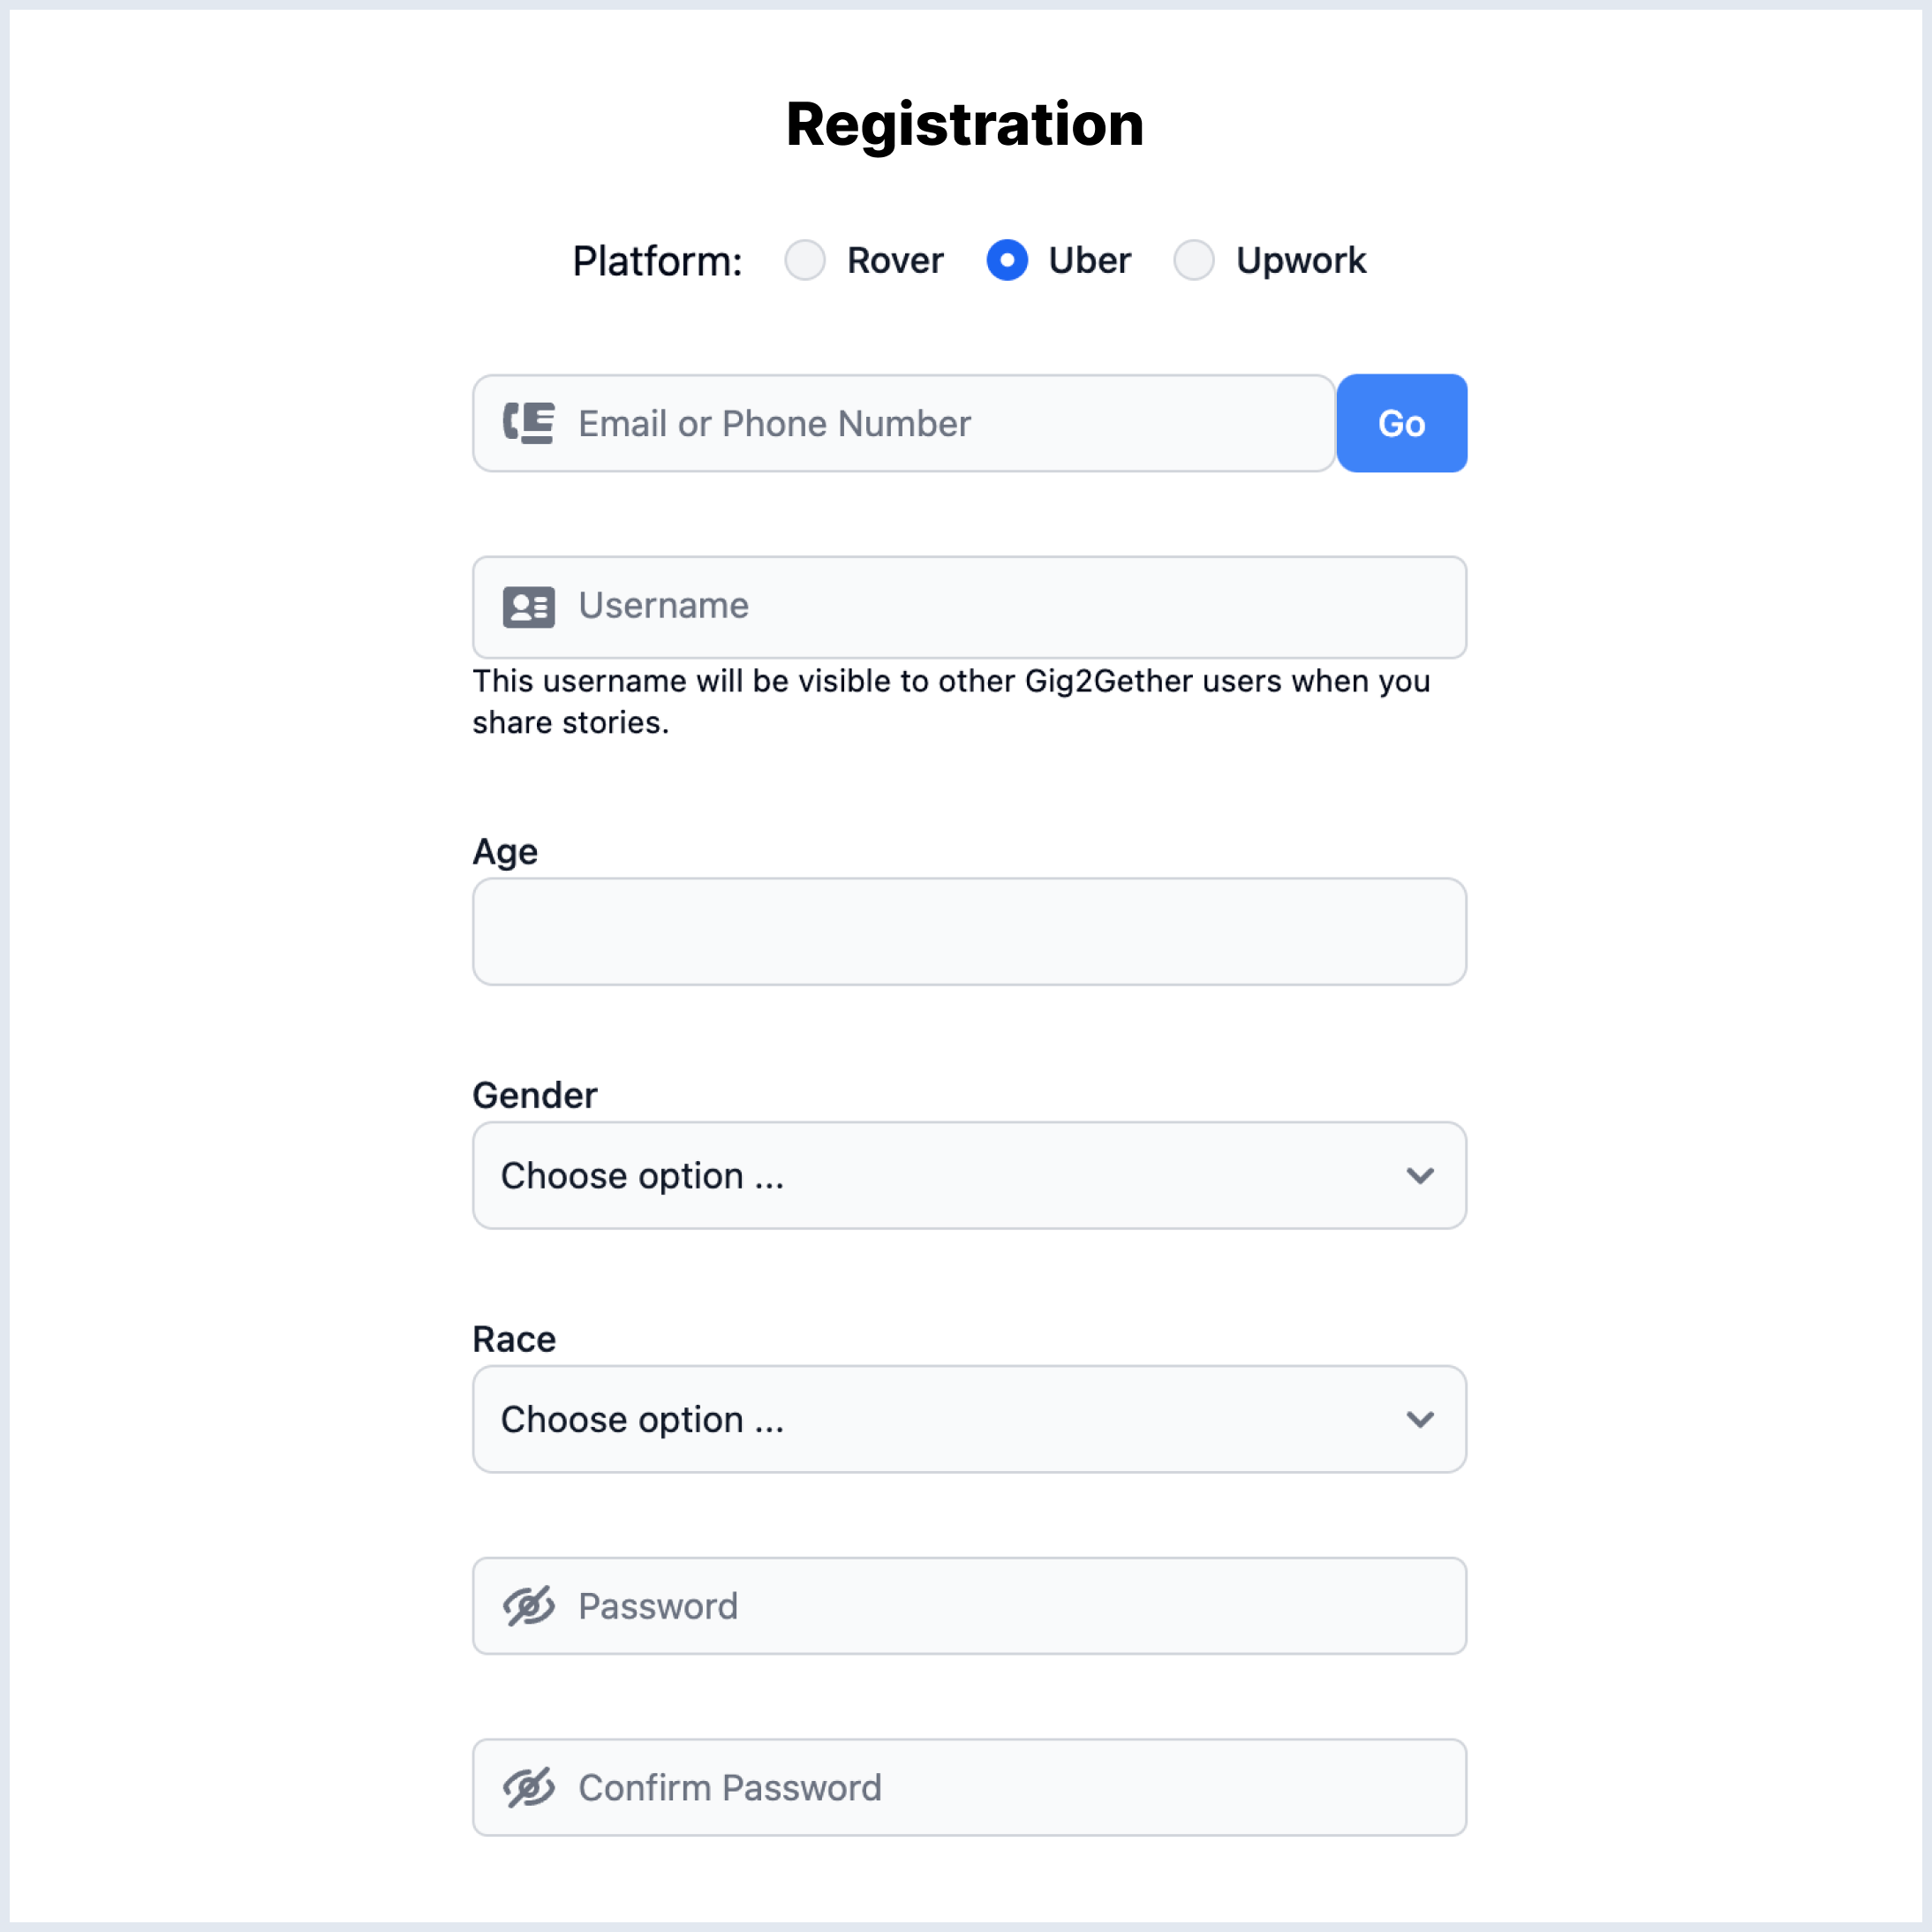Click Registration heading area

(966, 124)
